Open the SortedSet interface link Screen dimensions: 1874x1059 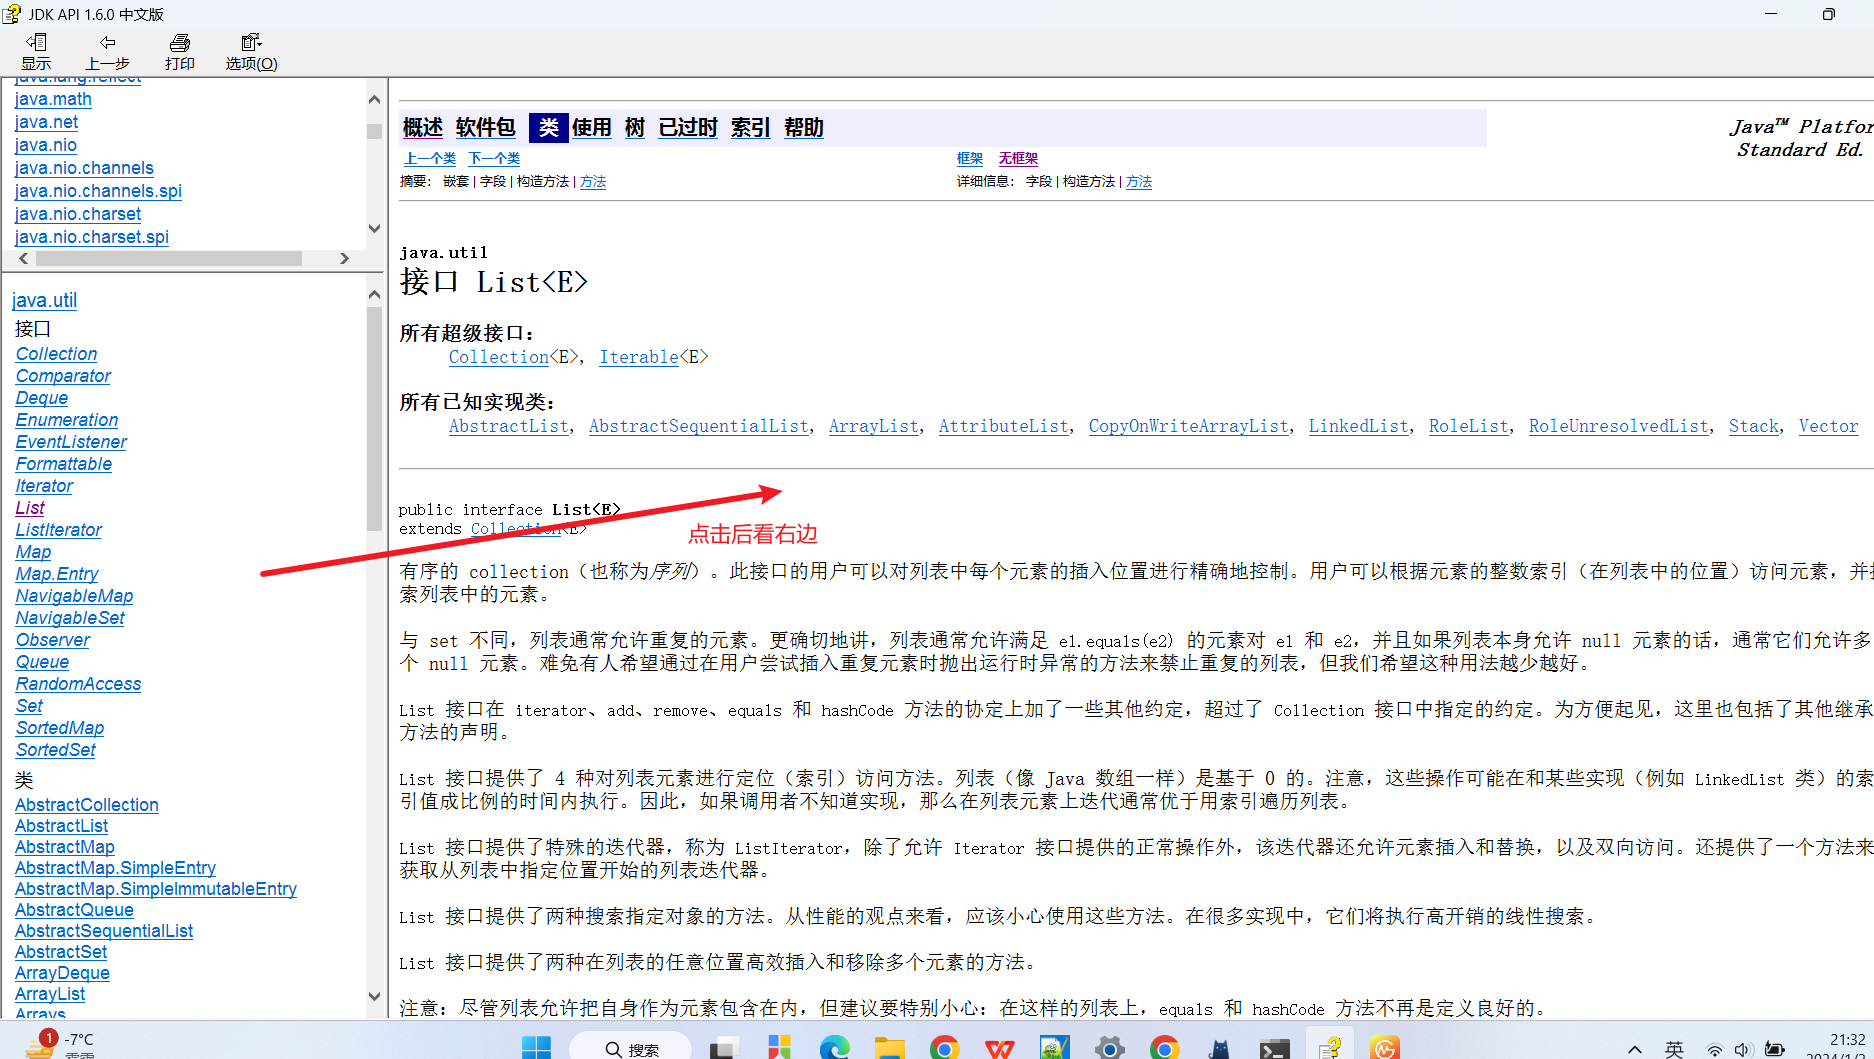coord(56,750)
